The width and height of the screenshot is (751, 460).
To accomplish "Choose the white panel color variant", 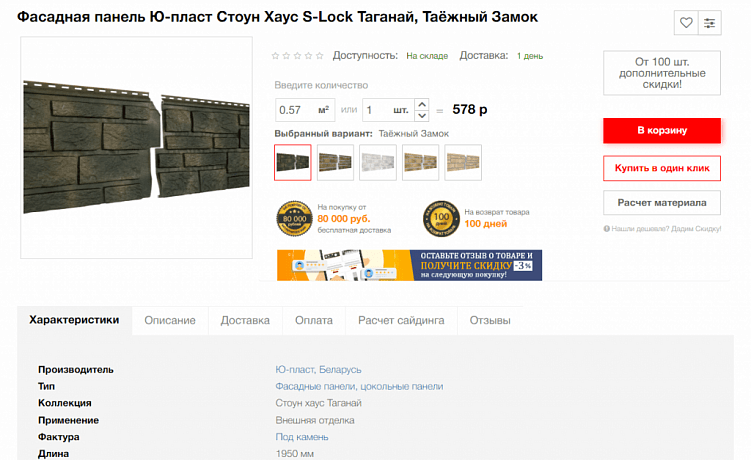I will 378,162.
